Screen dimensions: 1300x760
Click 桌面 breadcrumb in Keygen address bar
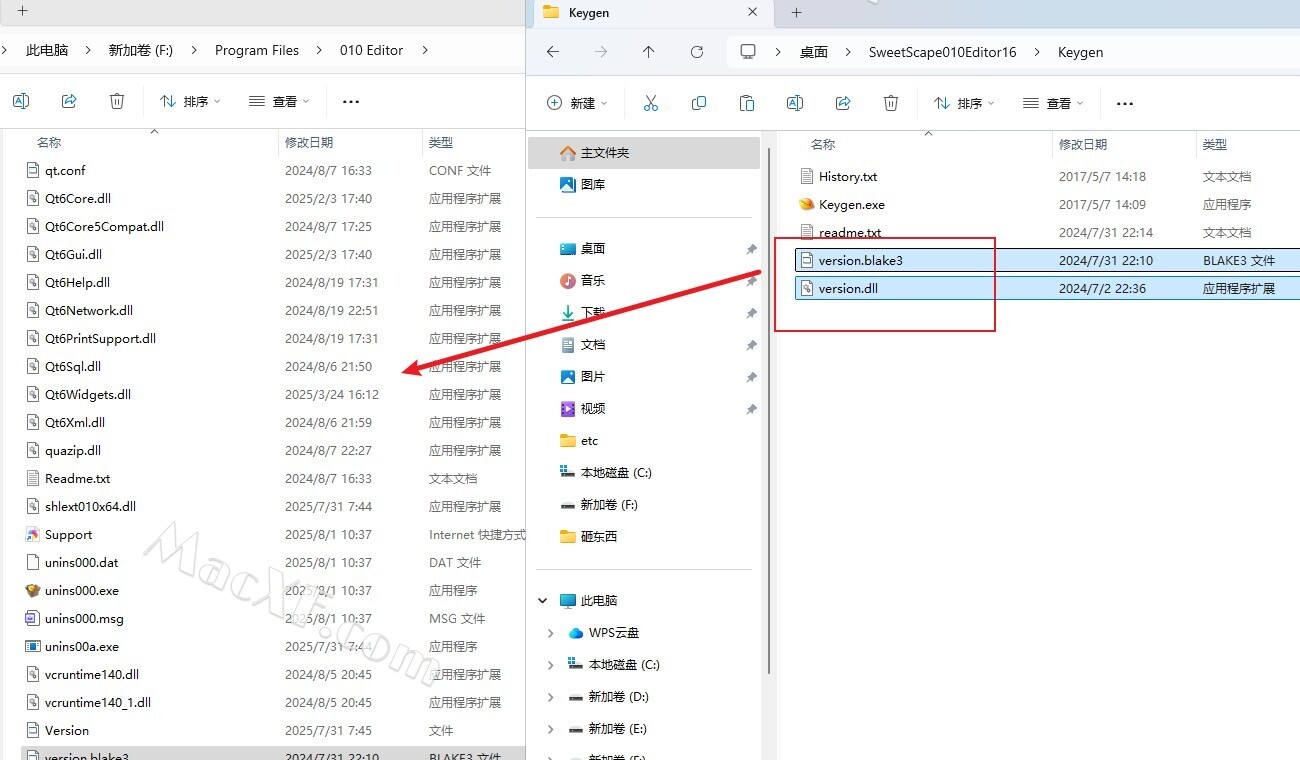[x=814, y=52]
